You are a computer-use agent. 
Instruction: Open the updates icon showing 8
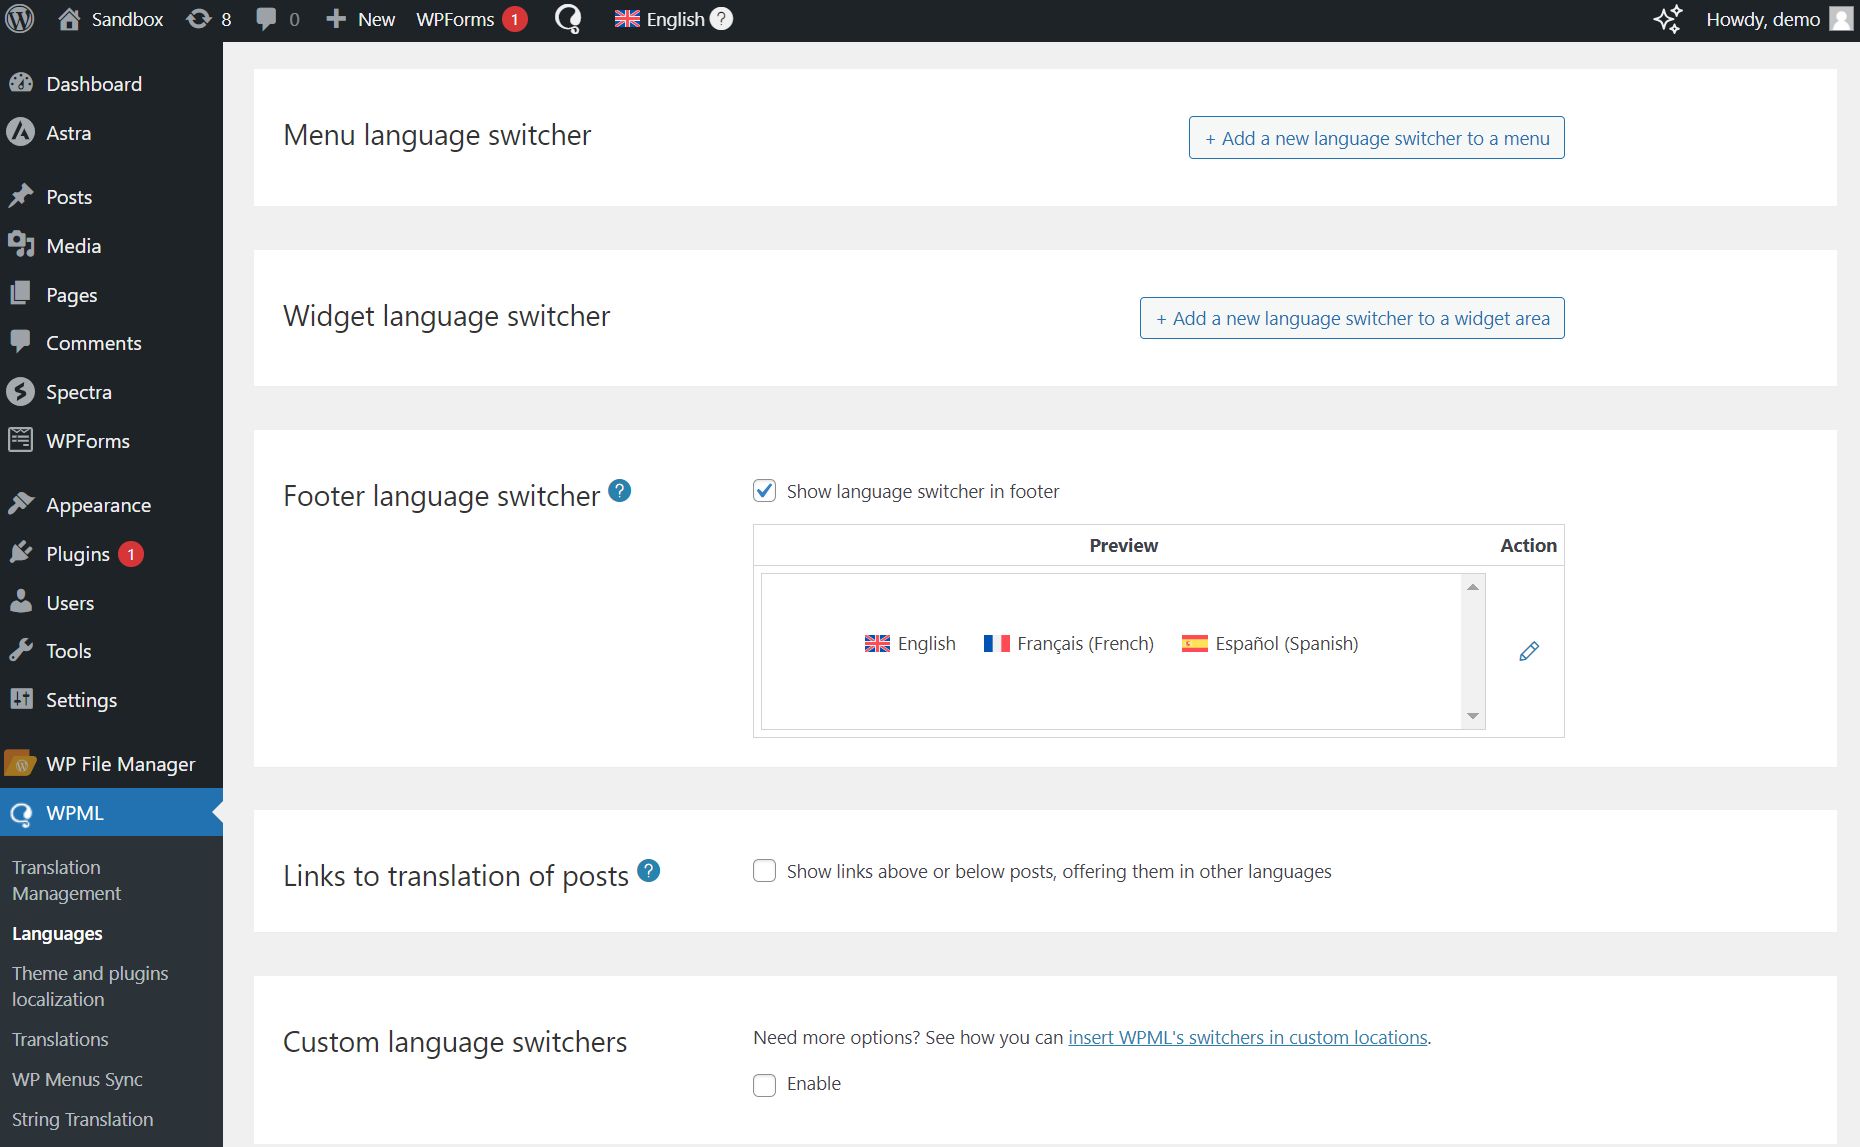coord(209,19)
